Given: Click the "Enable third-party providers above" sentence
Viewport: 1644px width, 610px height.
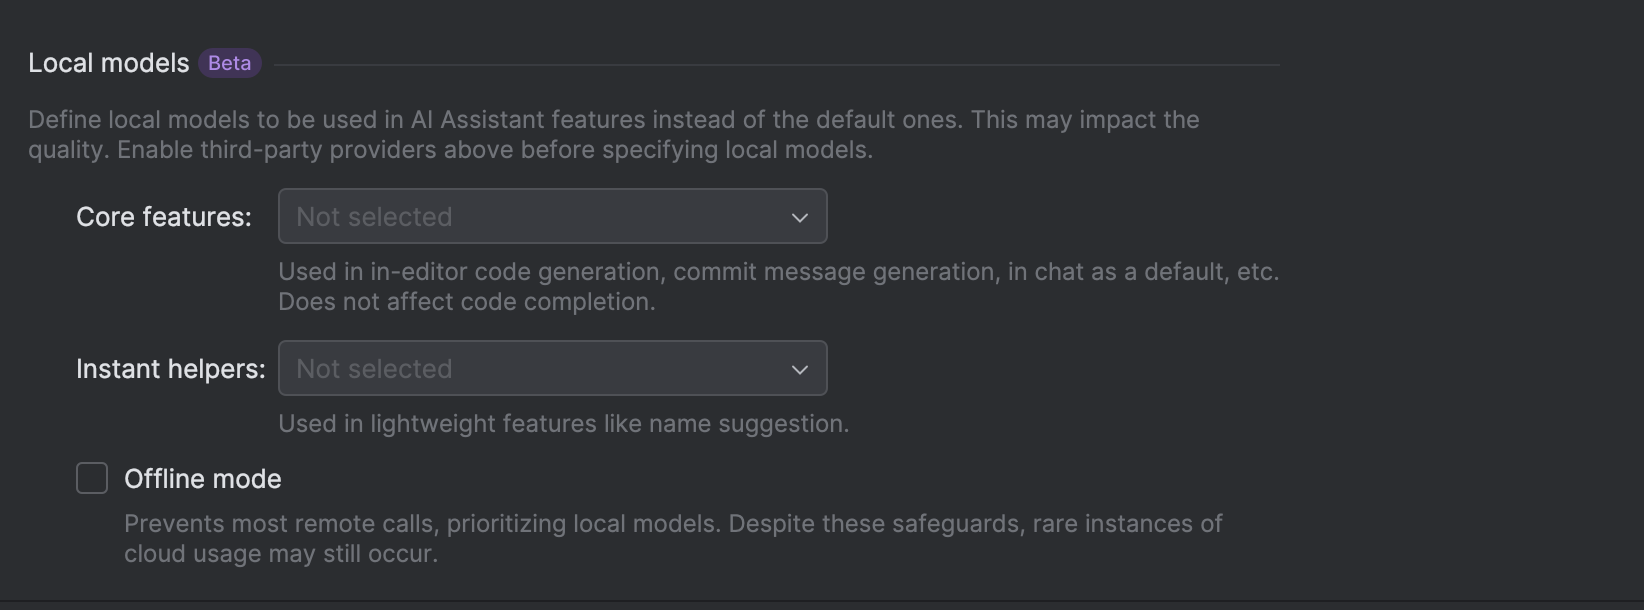Looking at the screenshot, I should point(495,150).
